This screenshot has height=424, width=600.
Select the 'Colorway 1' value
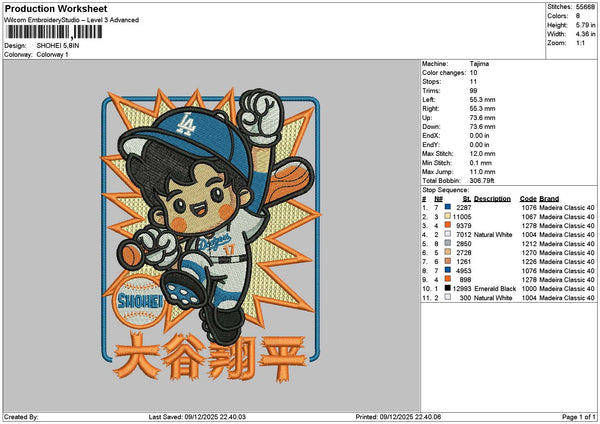click(x=52, y=55)
